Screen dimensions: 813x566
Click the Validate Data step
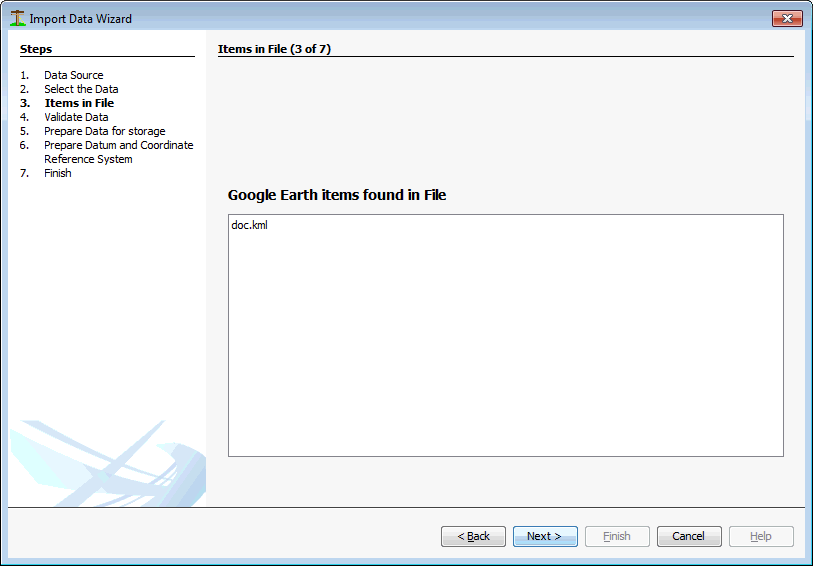[76, 117]
